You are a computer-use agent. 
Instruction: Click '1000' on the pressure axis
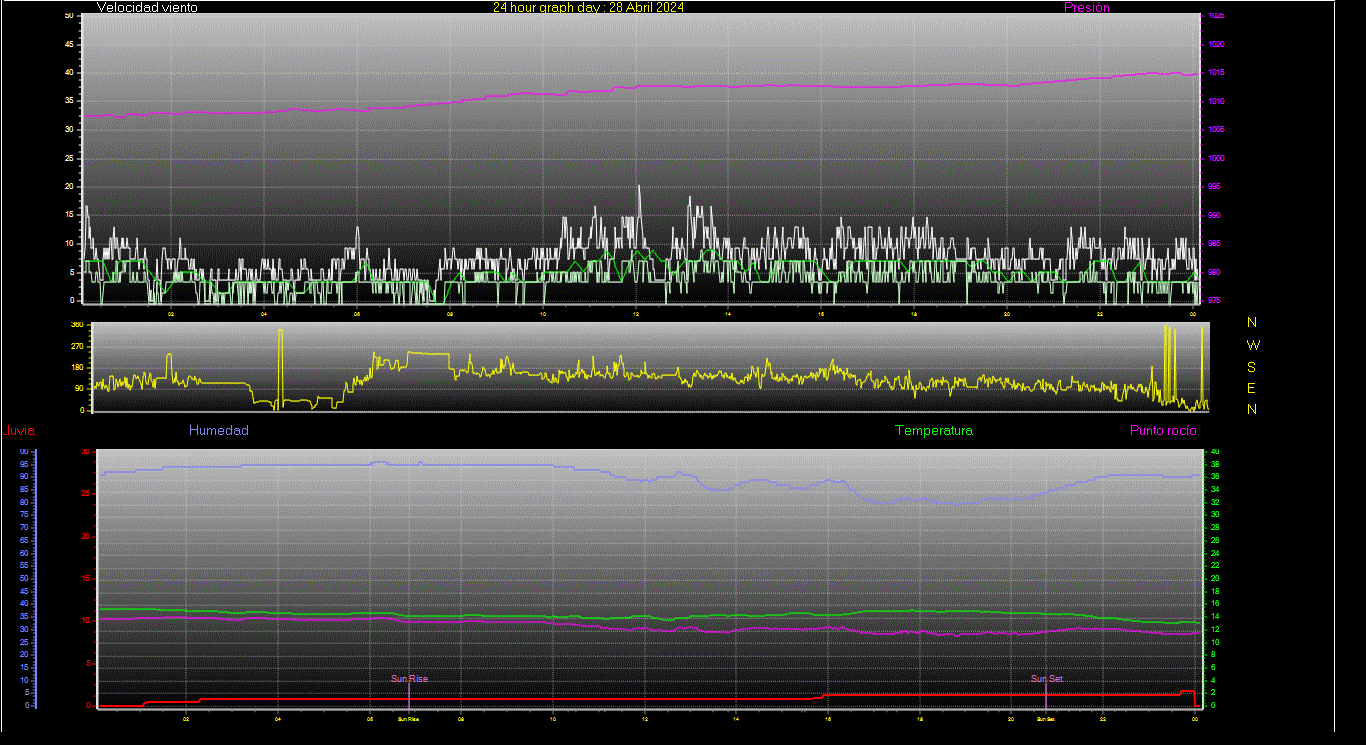tap(1217, 159)
